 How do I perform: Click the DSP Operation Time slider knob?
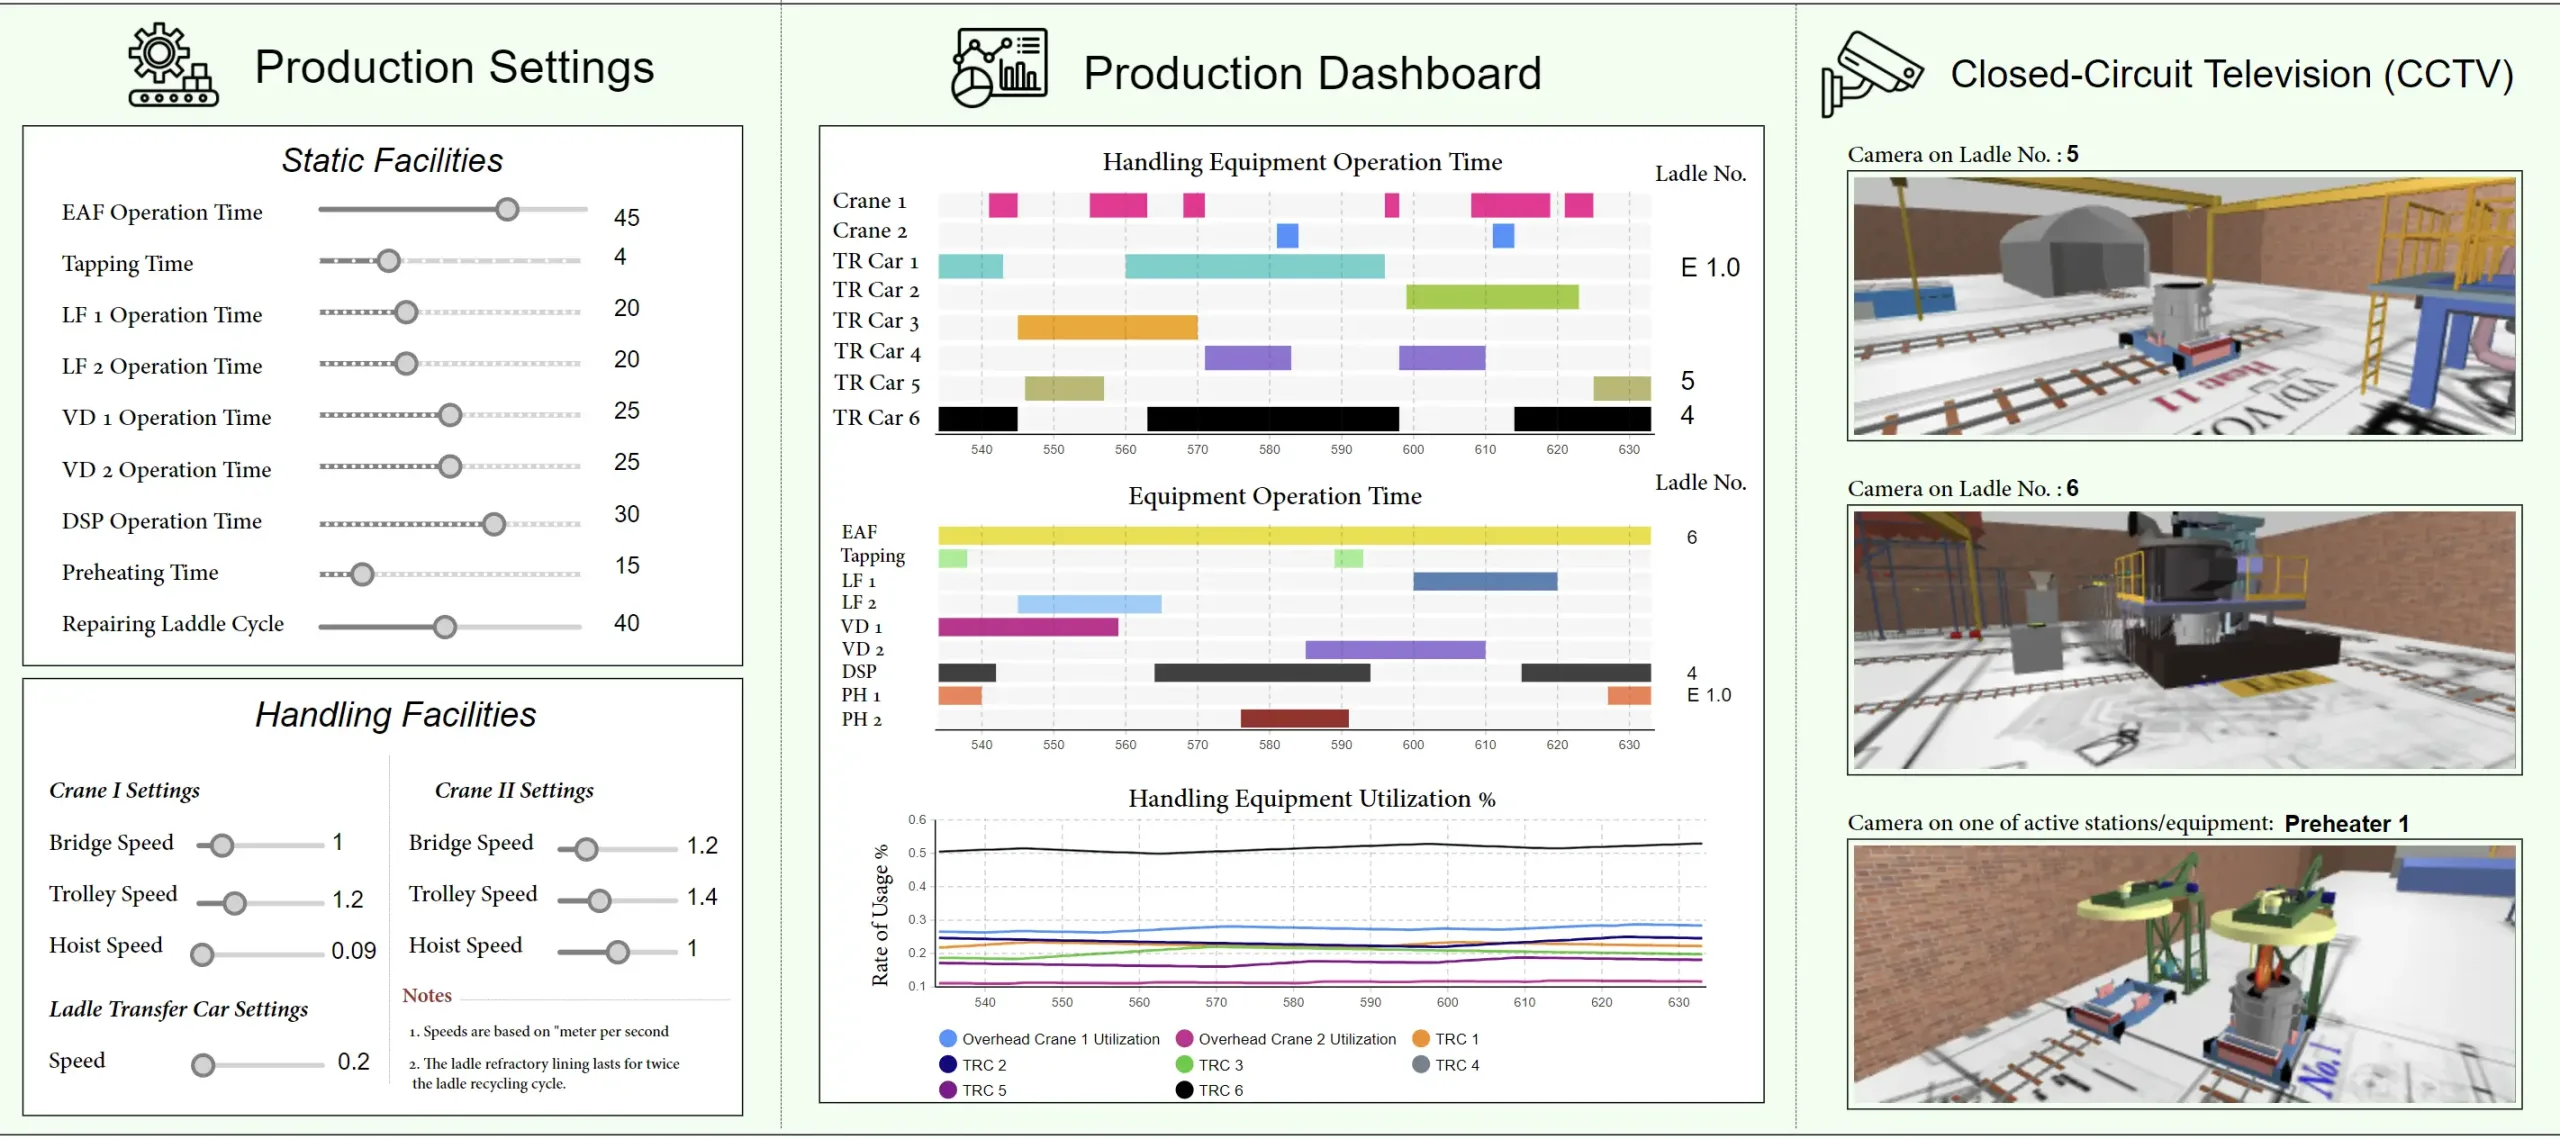click(494, 524)
